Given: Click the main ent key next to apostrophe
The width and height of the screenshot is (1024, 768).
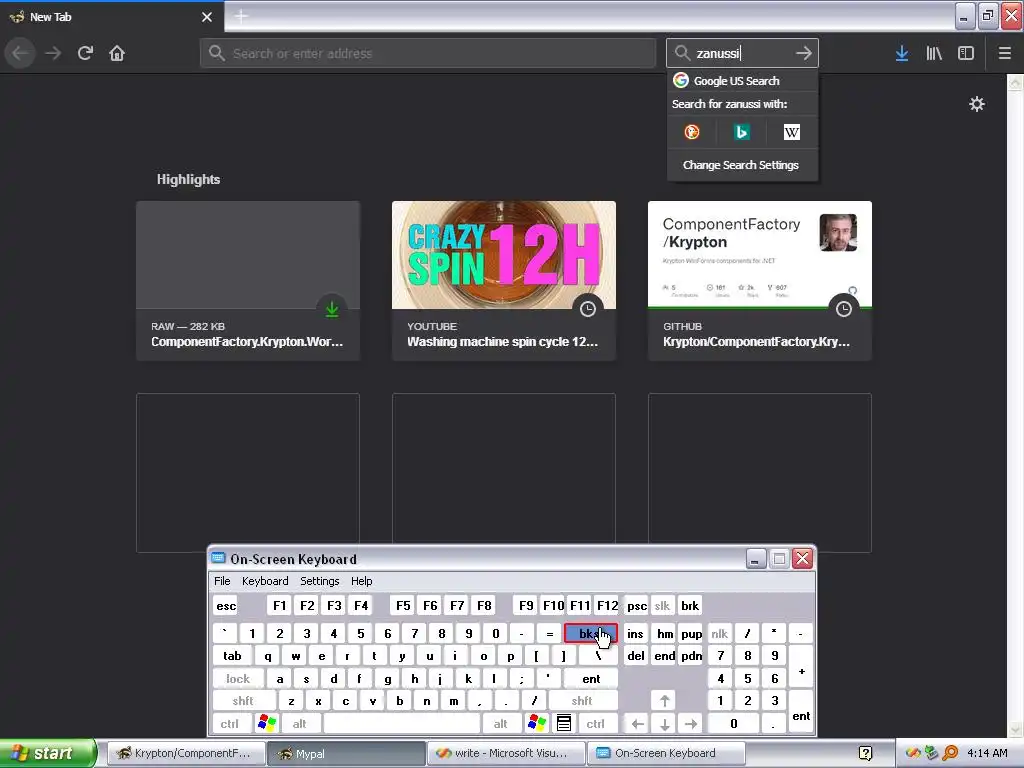Looking at the screenshot, I should pyautogui.click(x=591, y=679).
